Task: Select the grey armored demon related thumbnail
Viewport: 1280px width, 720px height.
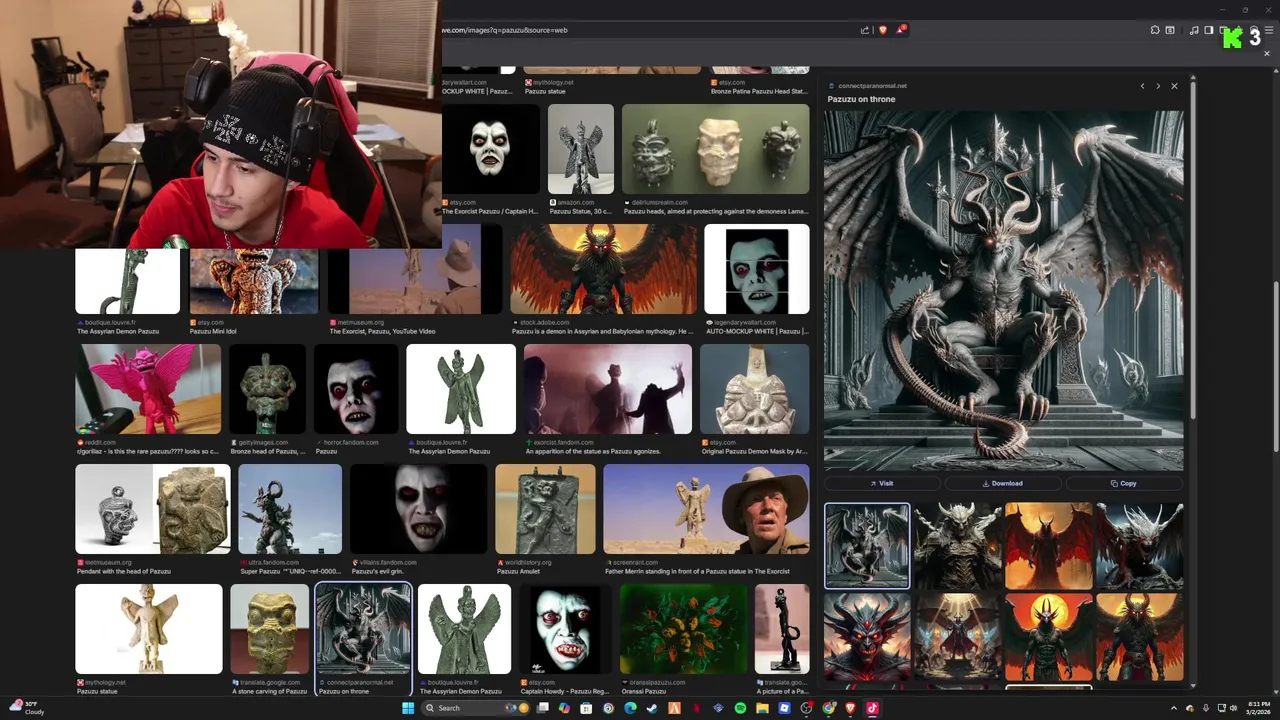Action: (957, 545)
